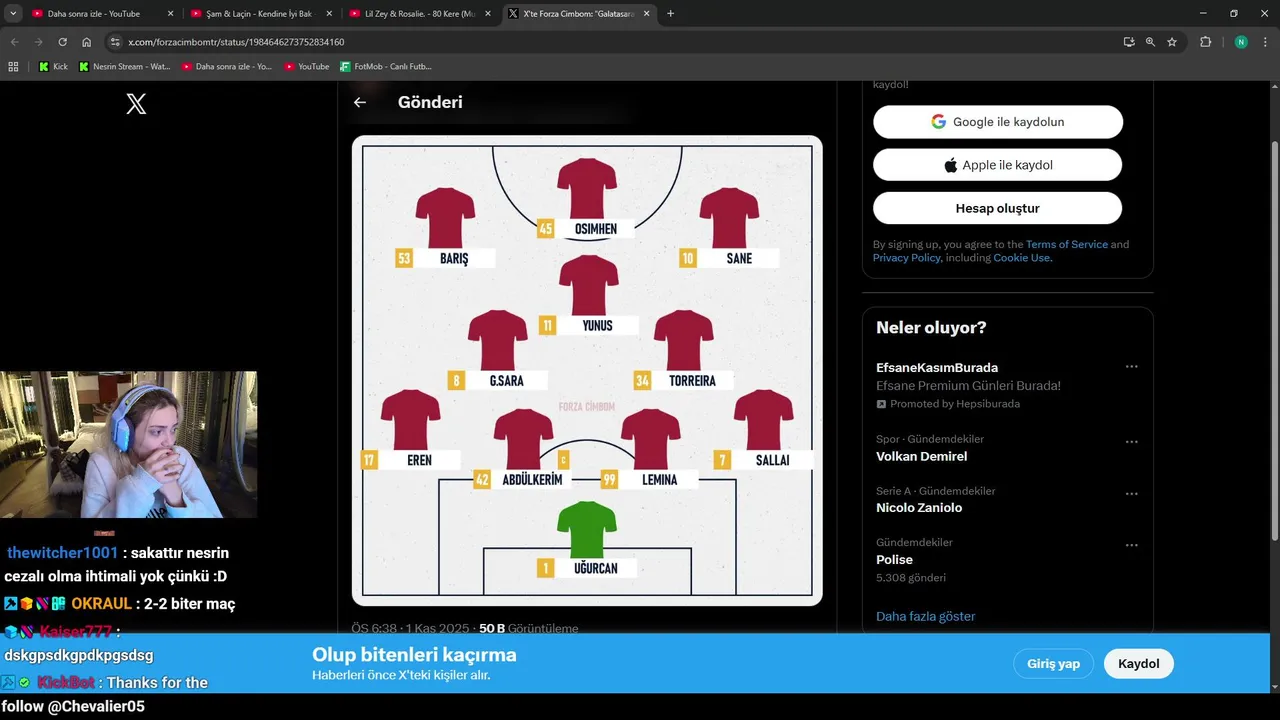Open more options for EfsaneKasımBurada trend
Viewport: 1280px width, 720px height.
point(1132,367)
